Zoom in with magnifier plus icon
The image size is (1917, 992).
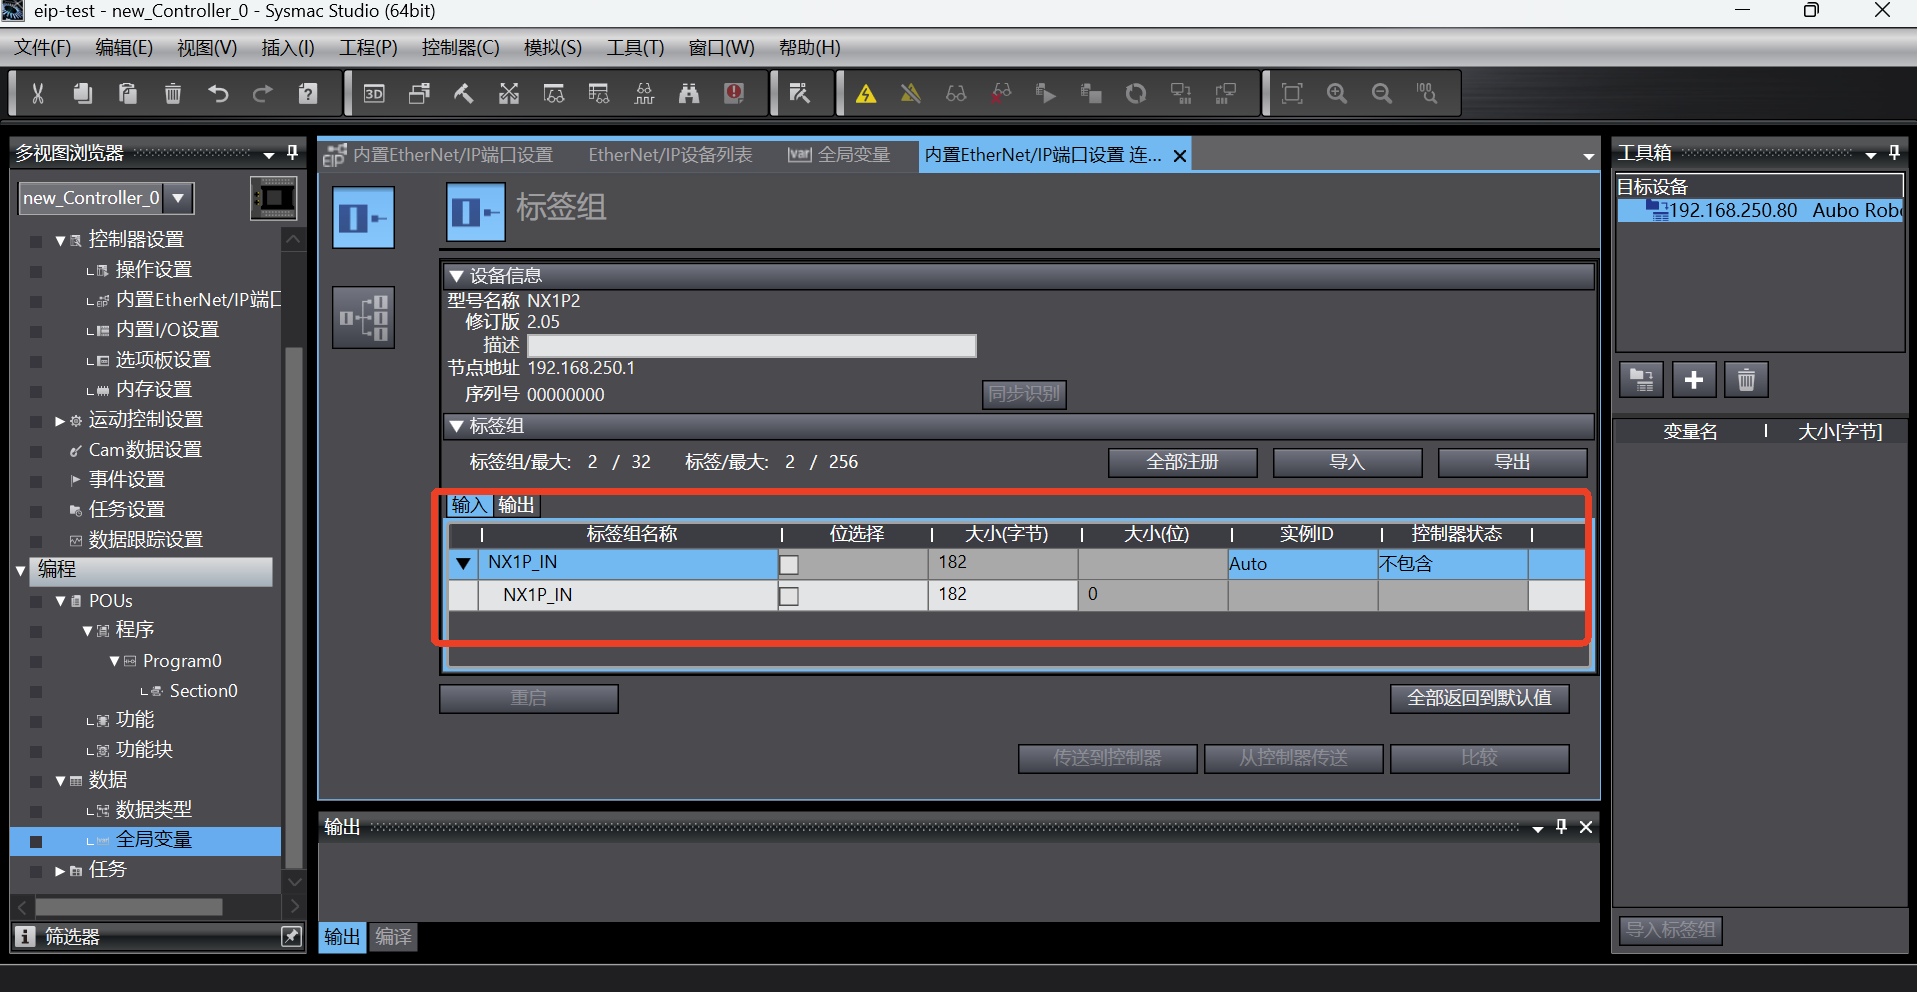click(1337, 94)
